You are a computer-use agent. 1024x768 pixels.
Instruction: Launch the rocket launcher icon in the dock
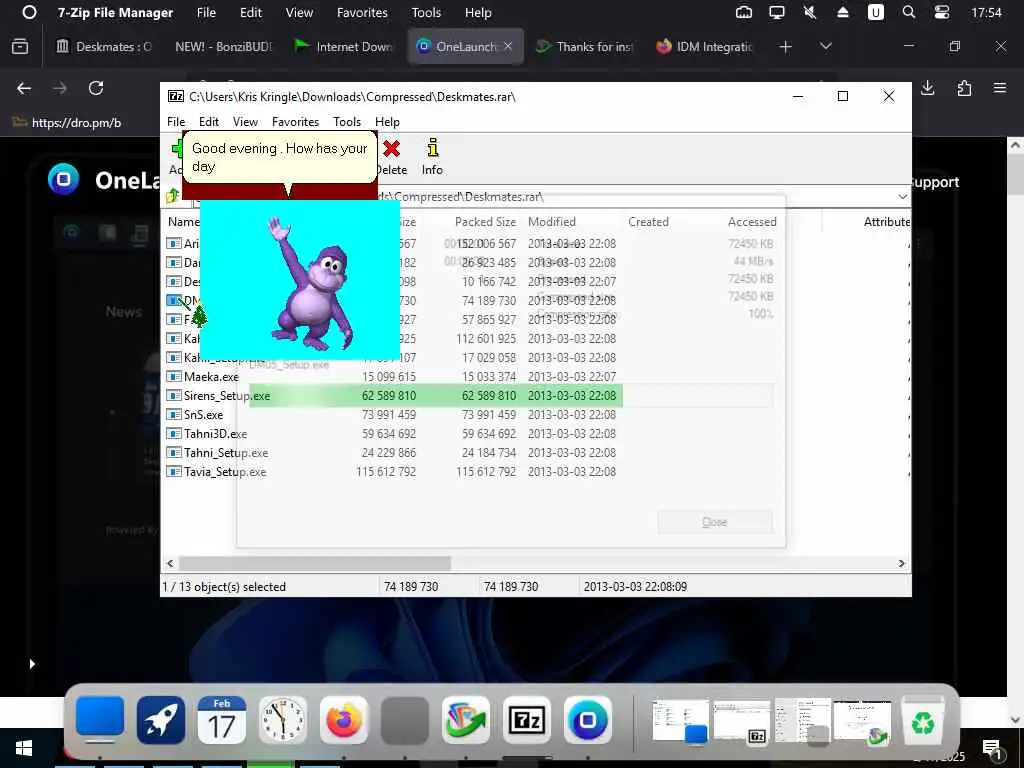tap(161, 720)
